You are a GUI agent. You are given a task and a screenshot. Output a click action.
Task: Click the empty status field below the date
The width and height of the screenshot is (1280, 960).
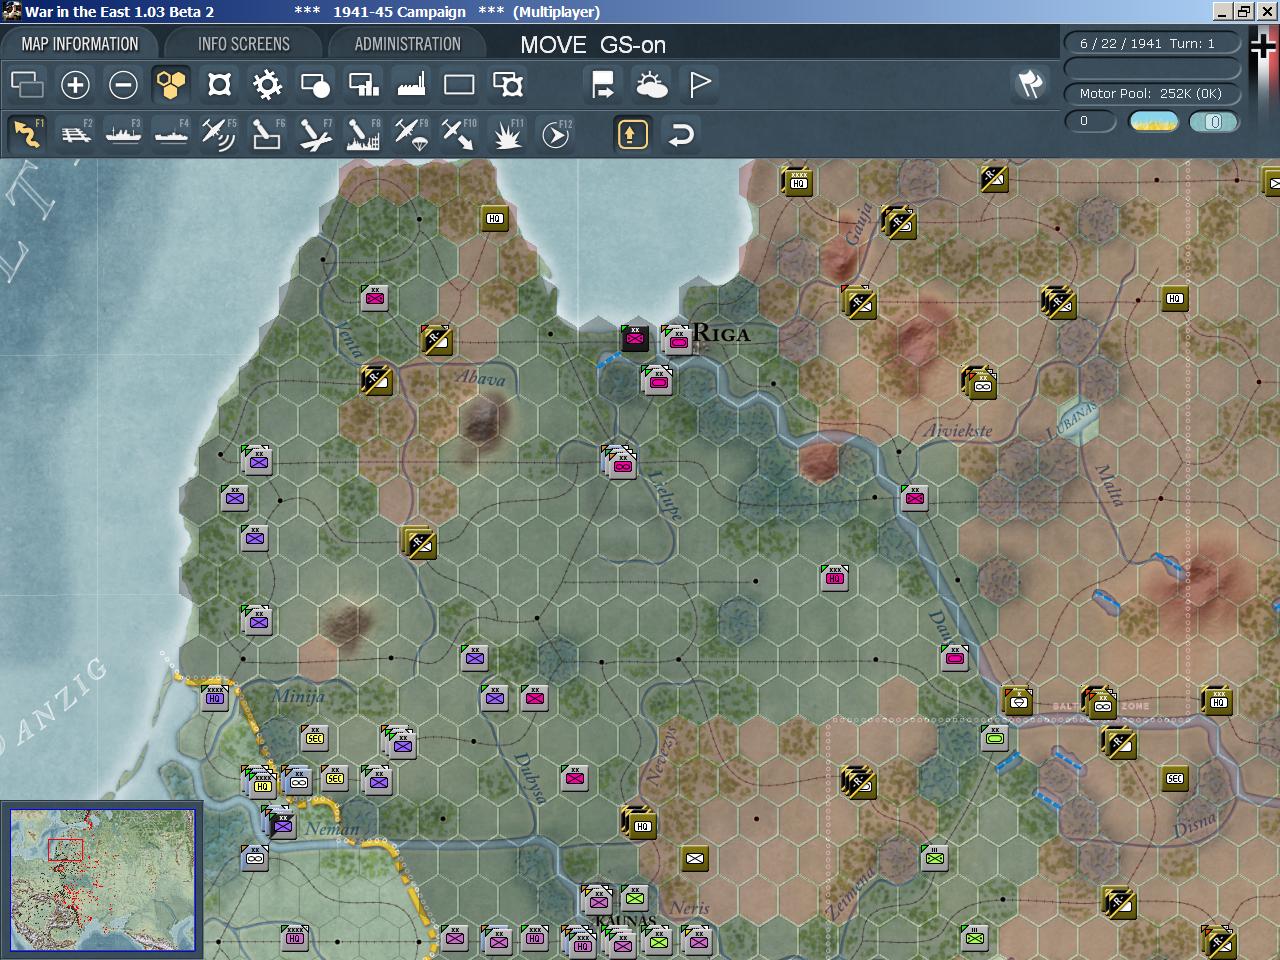(1151, 68)
